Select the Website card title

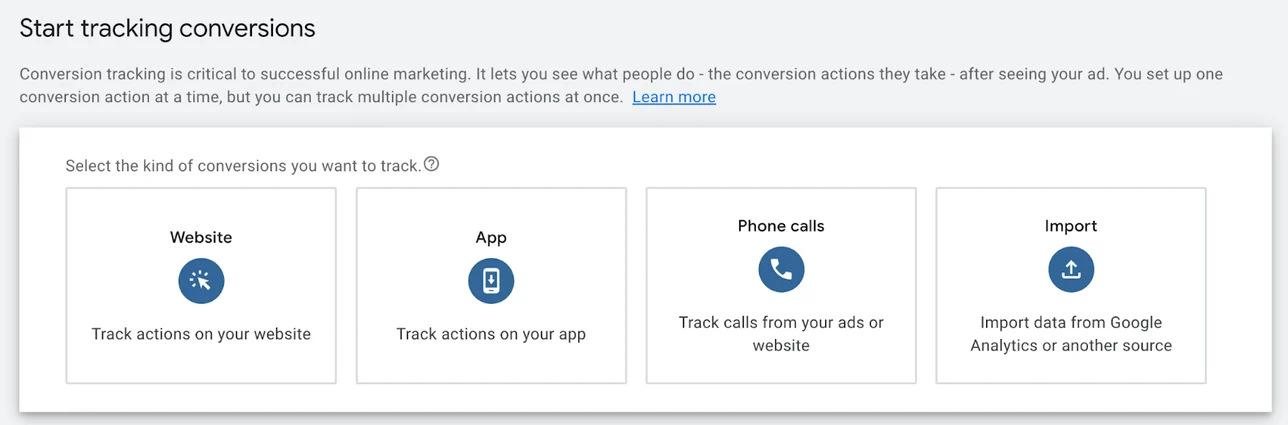(x=201, y=238)
